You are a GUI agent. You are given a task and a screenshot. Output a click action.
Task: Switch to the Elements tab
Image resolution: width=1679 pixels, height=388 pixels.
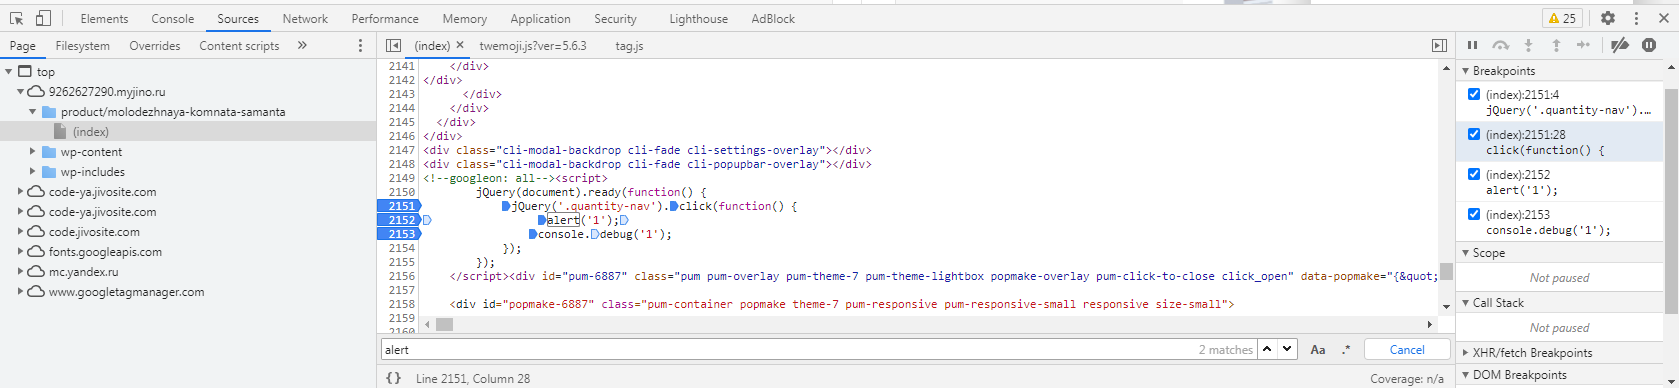click(x=104, y=18)
